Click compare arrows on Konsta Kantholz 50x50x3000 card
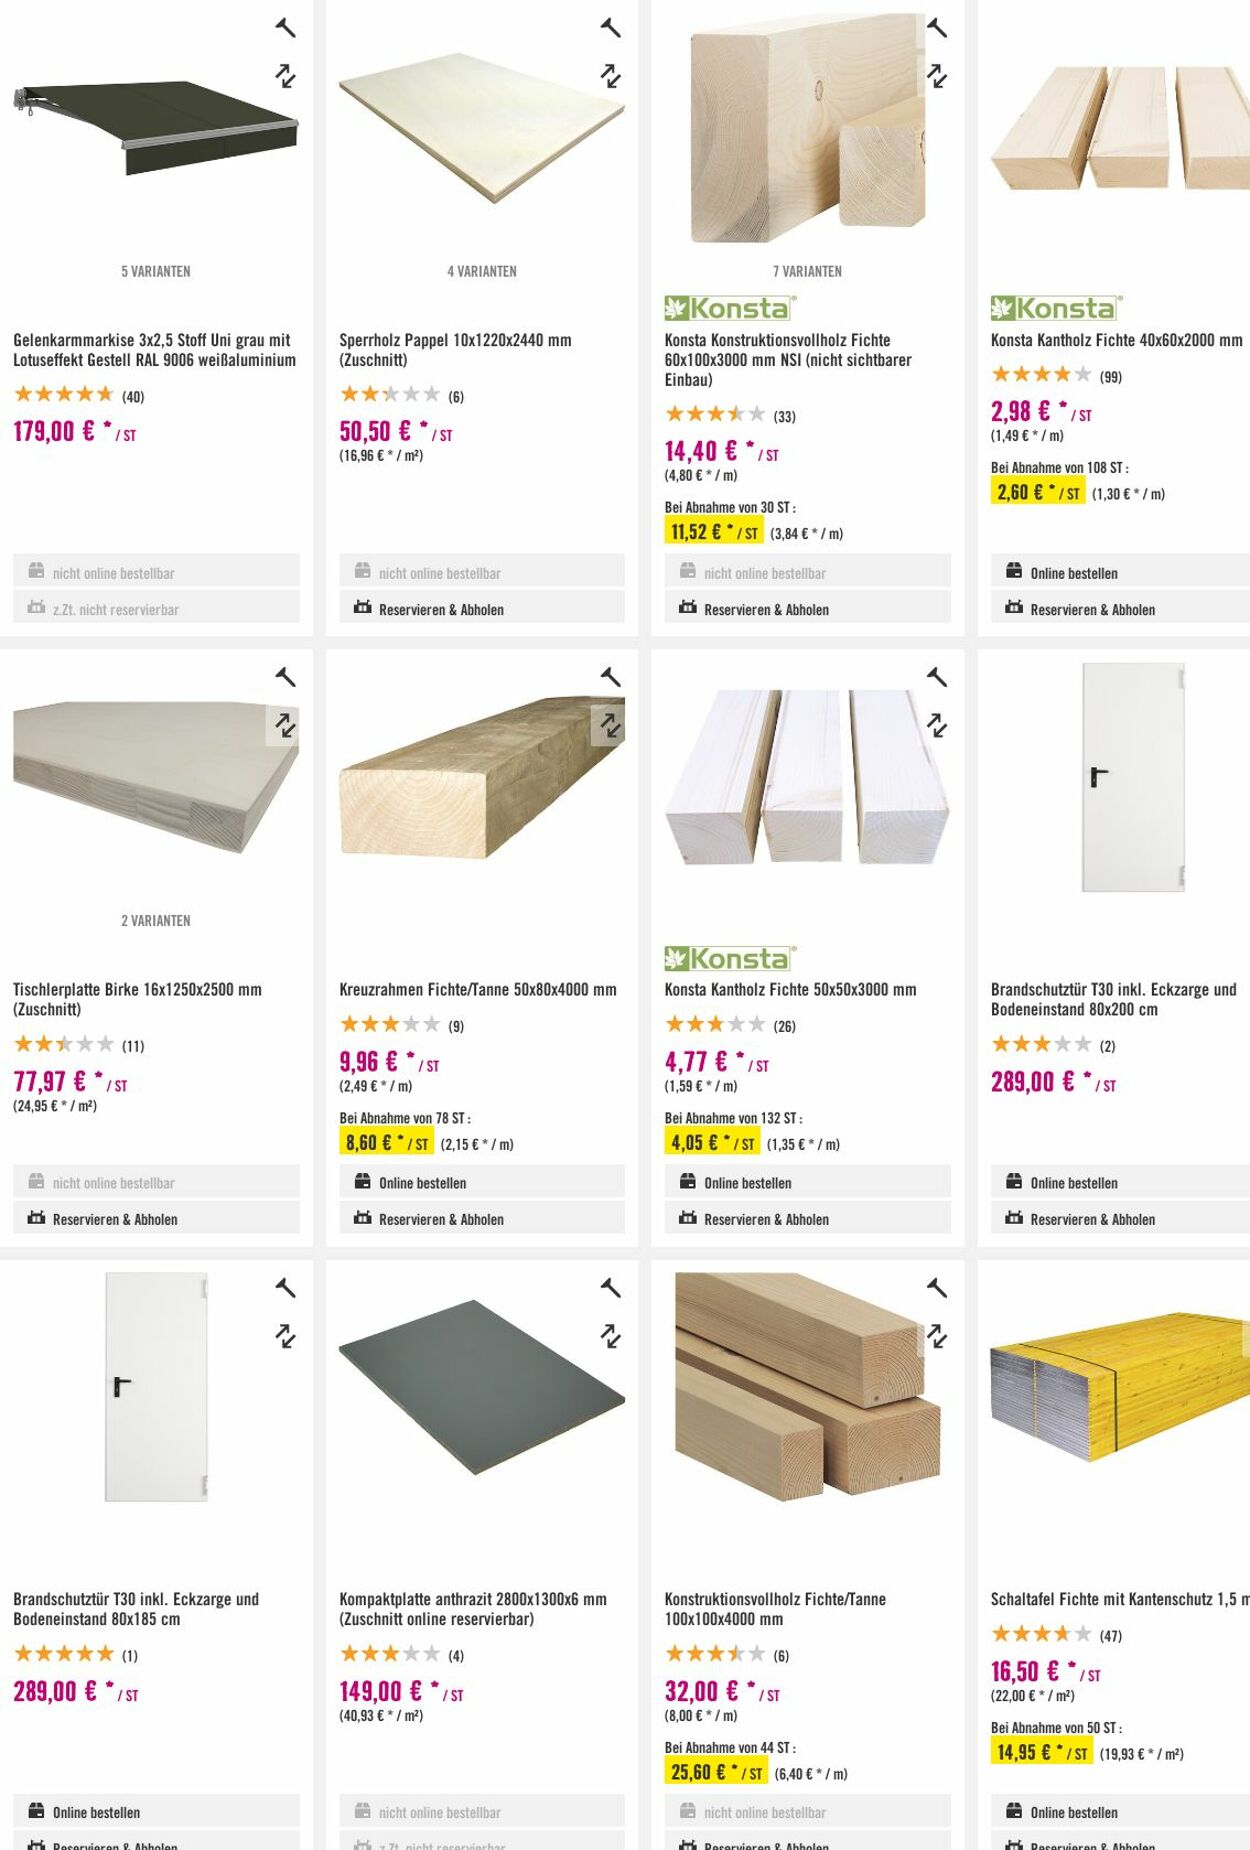Screen dimensions: 1250x1850 pyautogui.click(x=937, y=725)
